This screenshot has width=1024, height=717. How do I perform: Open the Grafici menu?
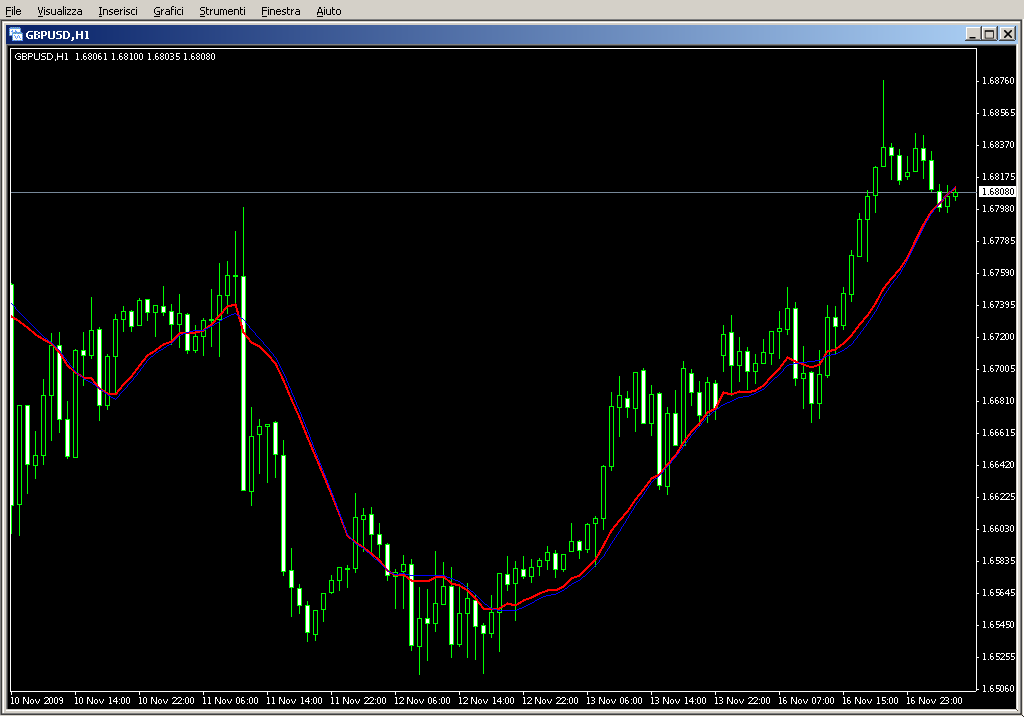168,11
